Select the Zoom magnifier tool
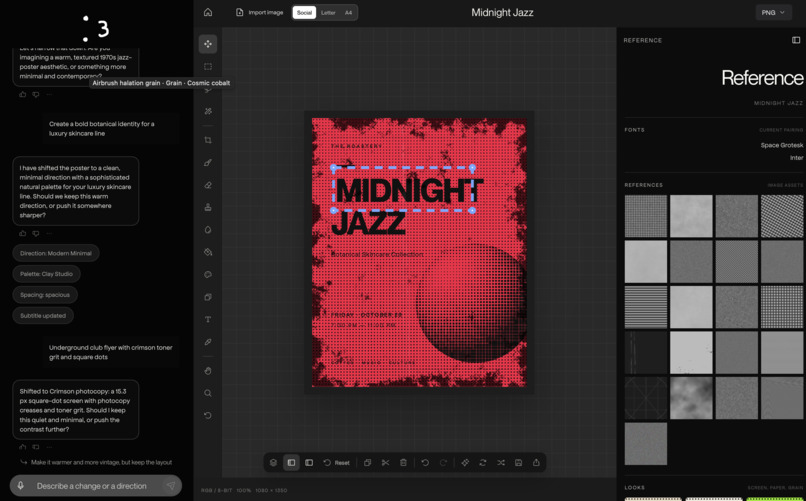This screenshot has width=806, height=501. tap(208, 393)
